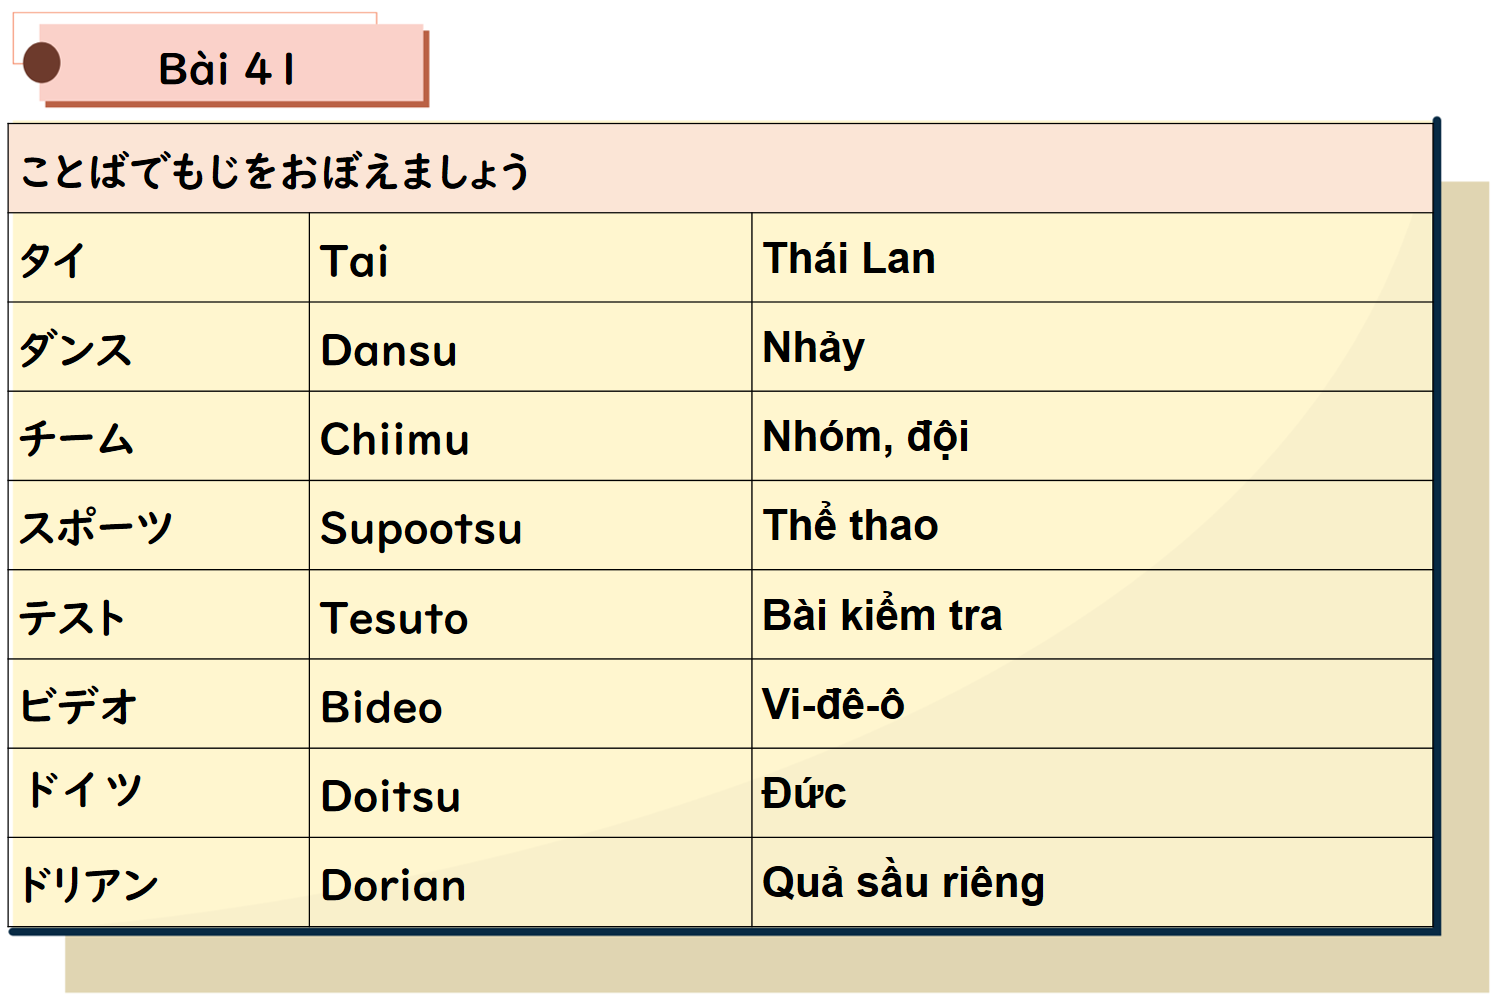Select the katakana word ドイツ
Viewport: 1508px width, 995px height.
83,790
